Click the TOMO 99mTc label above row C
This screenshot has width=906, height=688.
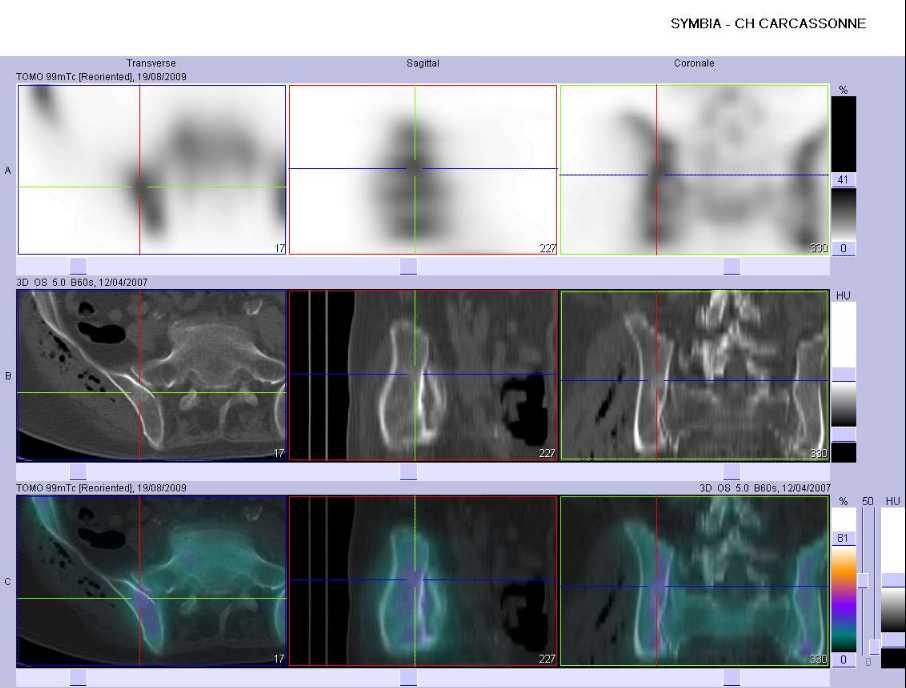(101, 488)
